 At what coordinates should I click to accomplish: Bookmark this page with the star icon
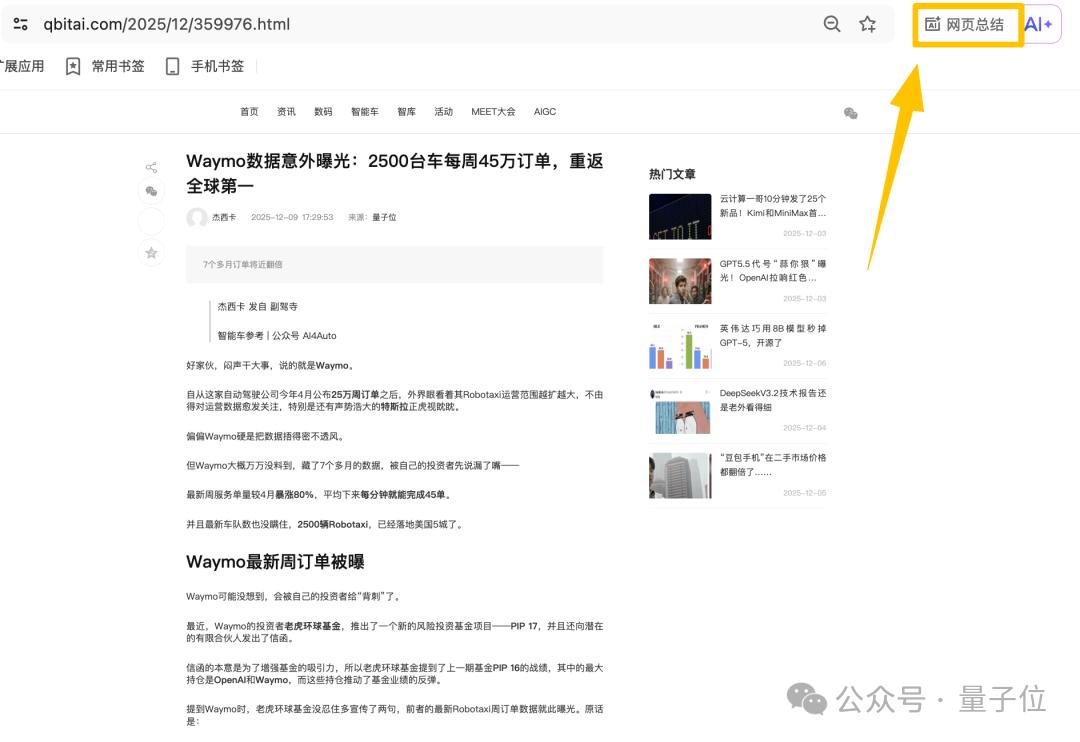pos(867,24)
